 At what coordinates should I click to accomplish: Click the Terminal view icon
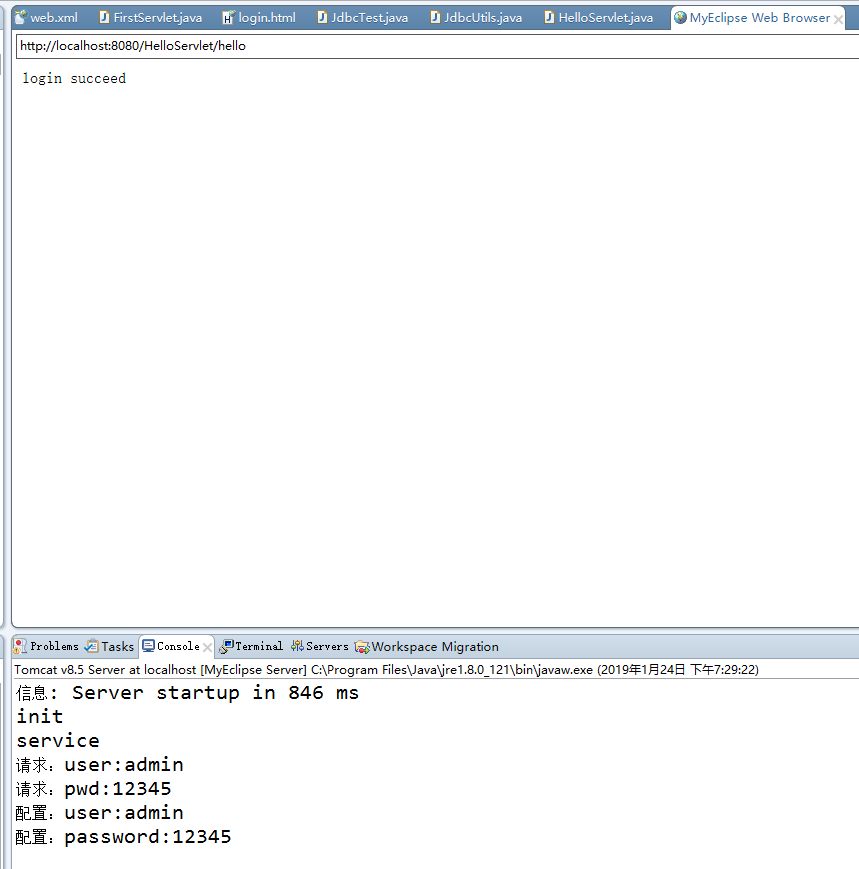point(226,646)
